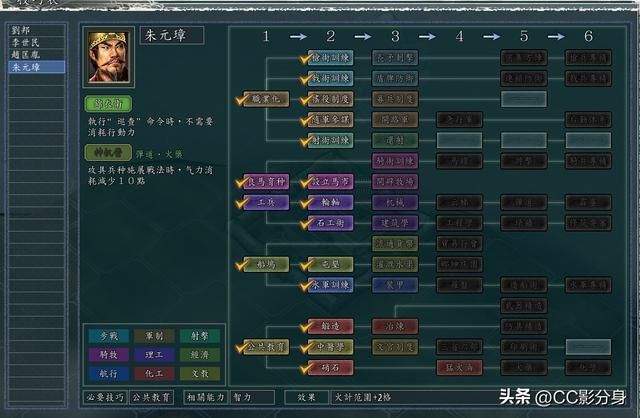Click stage number 1 header
640x418 pixels.
coord(266,36)
